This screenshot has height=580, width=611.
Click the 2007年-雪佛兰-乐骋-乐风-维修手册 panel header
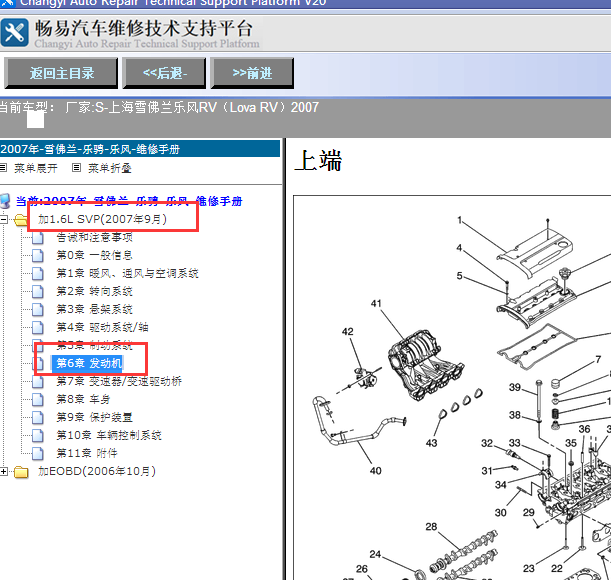[140, 149]
